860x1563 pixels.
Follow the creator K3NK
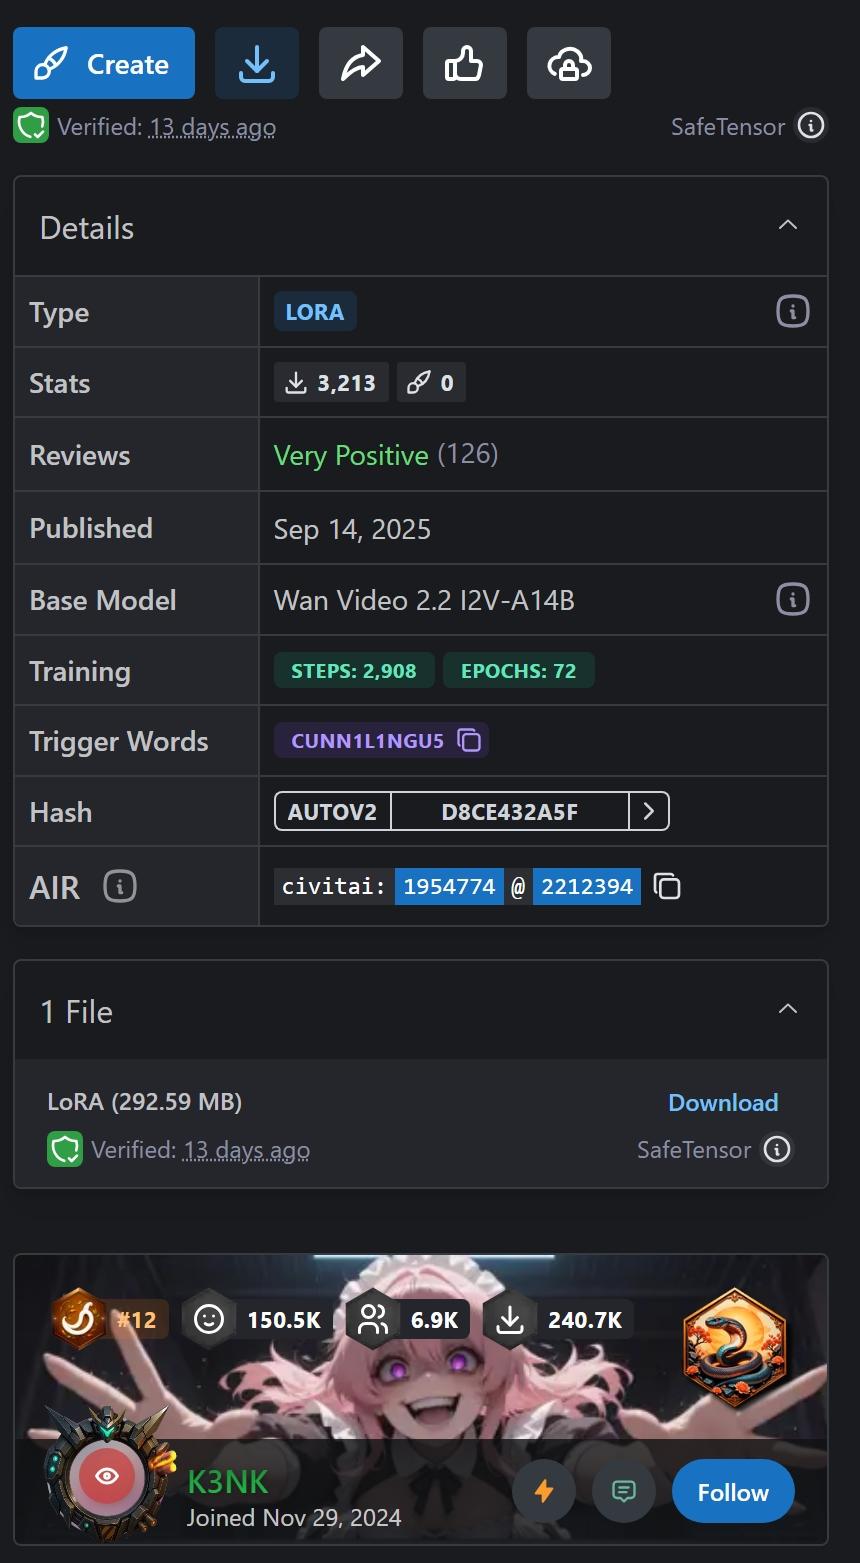tap(733, 1492)
